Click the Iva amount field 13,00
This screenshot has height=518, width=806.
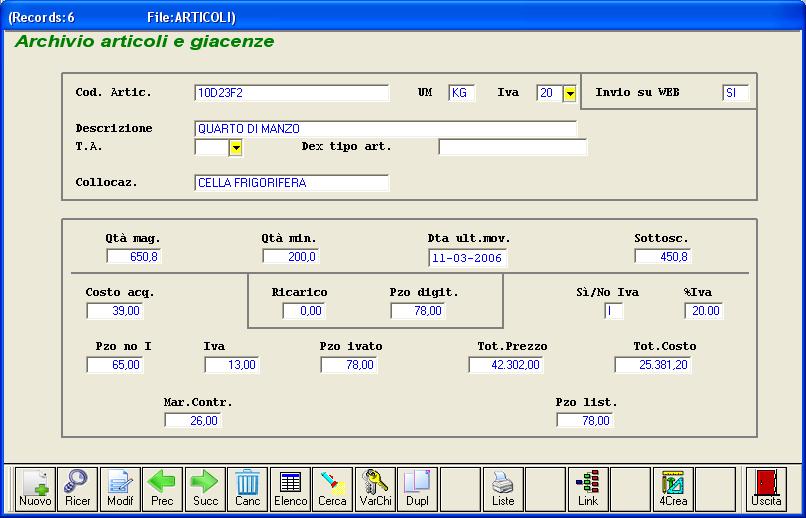coord(232,365)
